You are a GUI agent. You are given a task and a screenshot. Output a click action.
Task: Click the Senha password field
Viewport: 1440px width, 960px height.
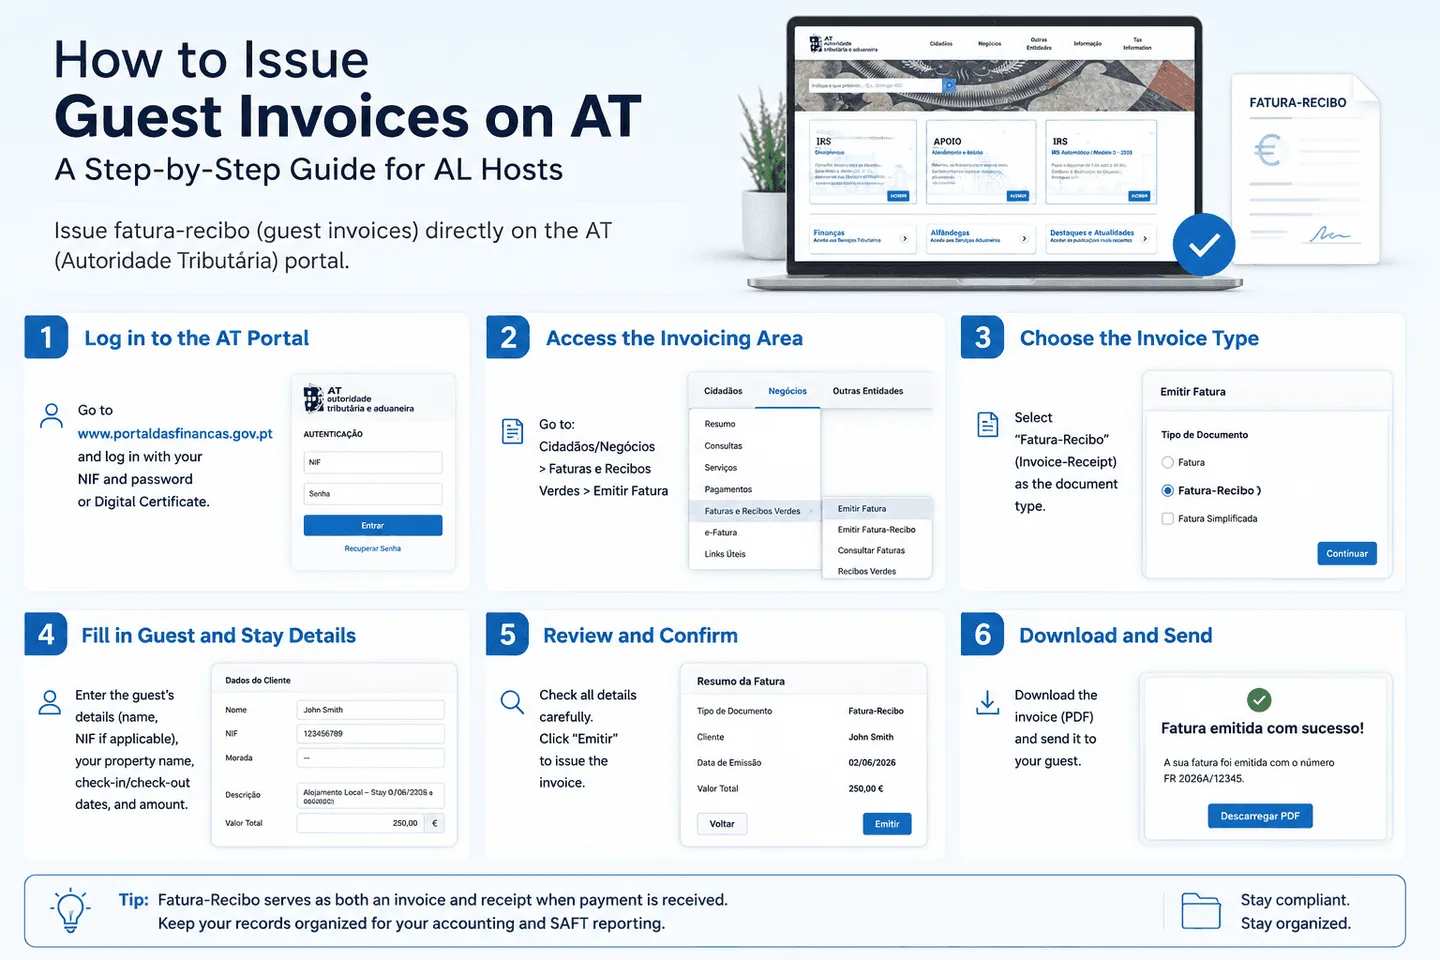[373, 494]
